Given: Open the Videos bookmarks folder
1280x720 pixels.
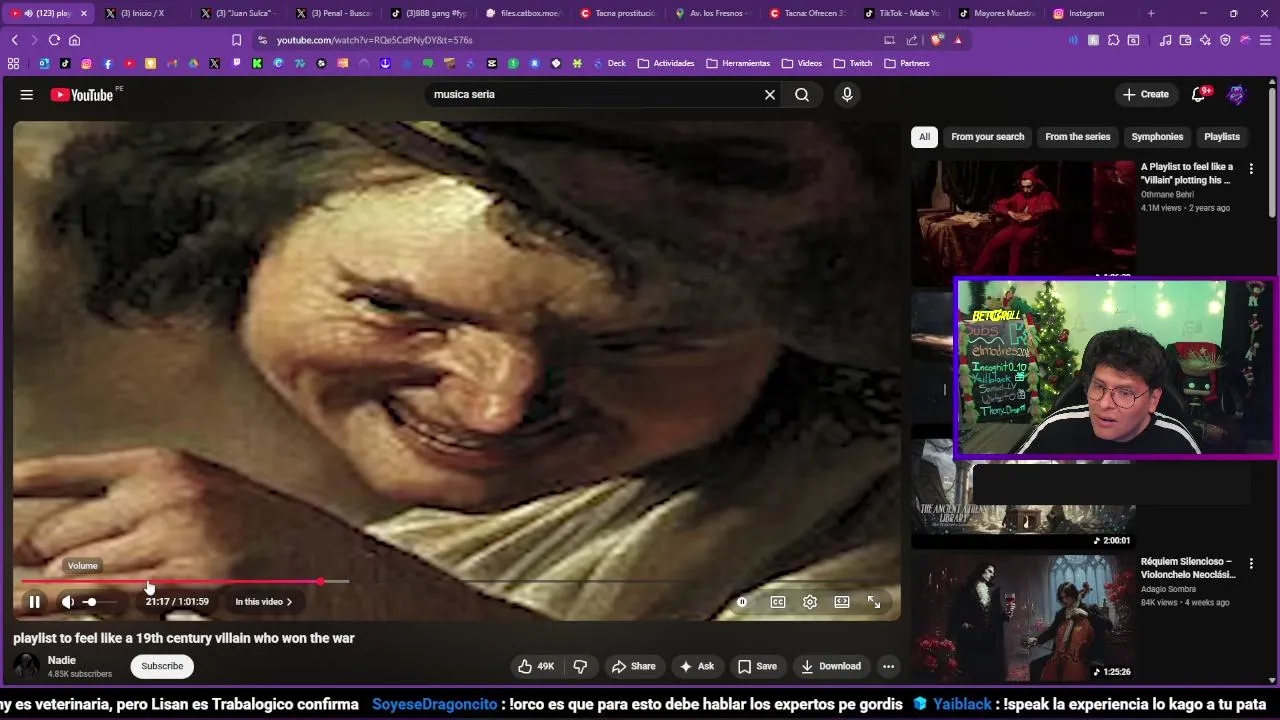Looking at the screenshot, I should click(x=802, y=63).
